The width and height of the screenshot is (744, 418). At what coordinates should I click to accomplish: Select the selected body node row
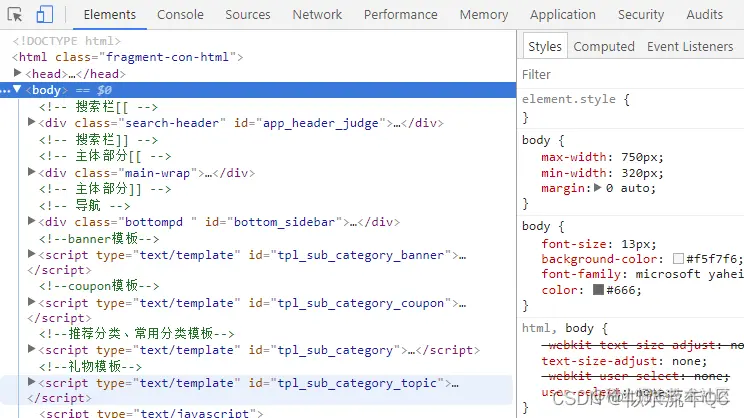pyautogui.click(x=258, y=90)
